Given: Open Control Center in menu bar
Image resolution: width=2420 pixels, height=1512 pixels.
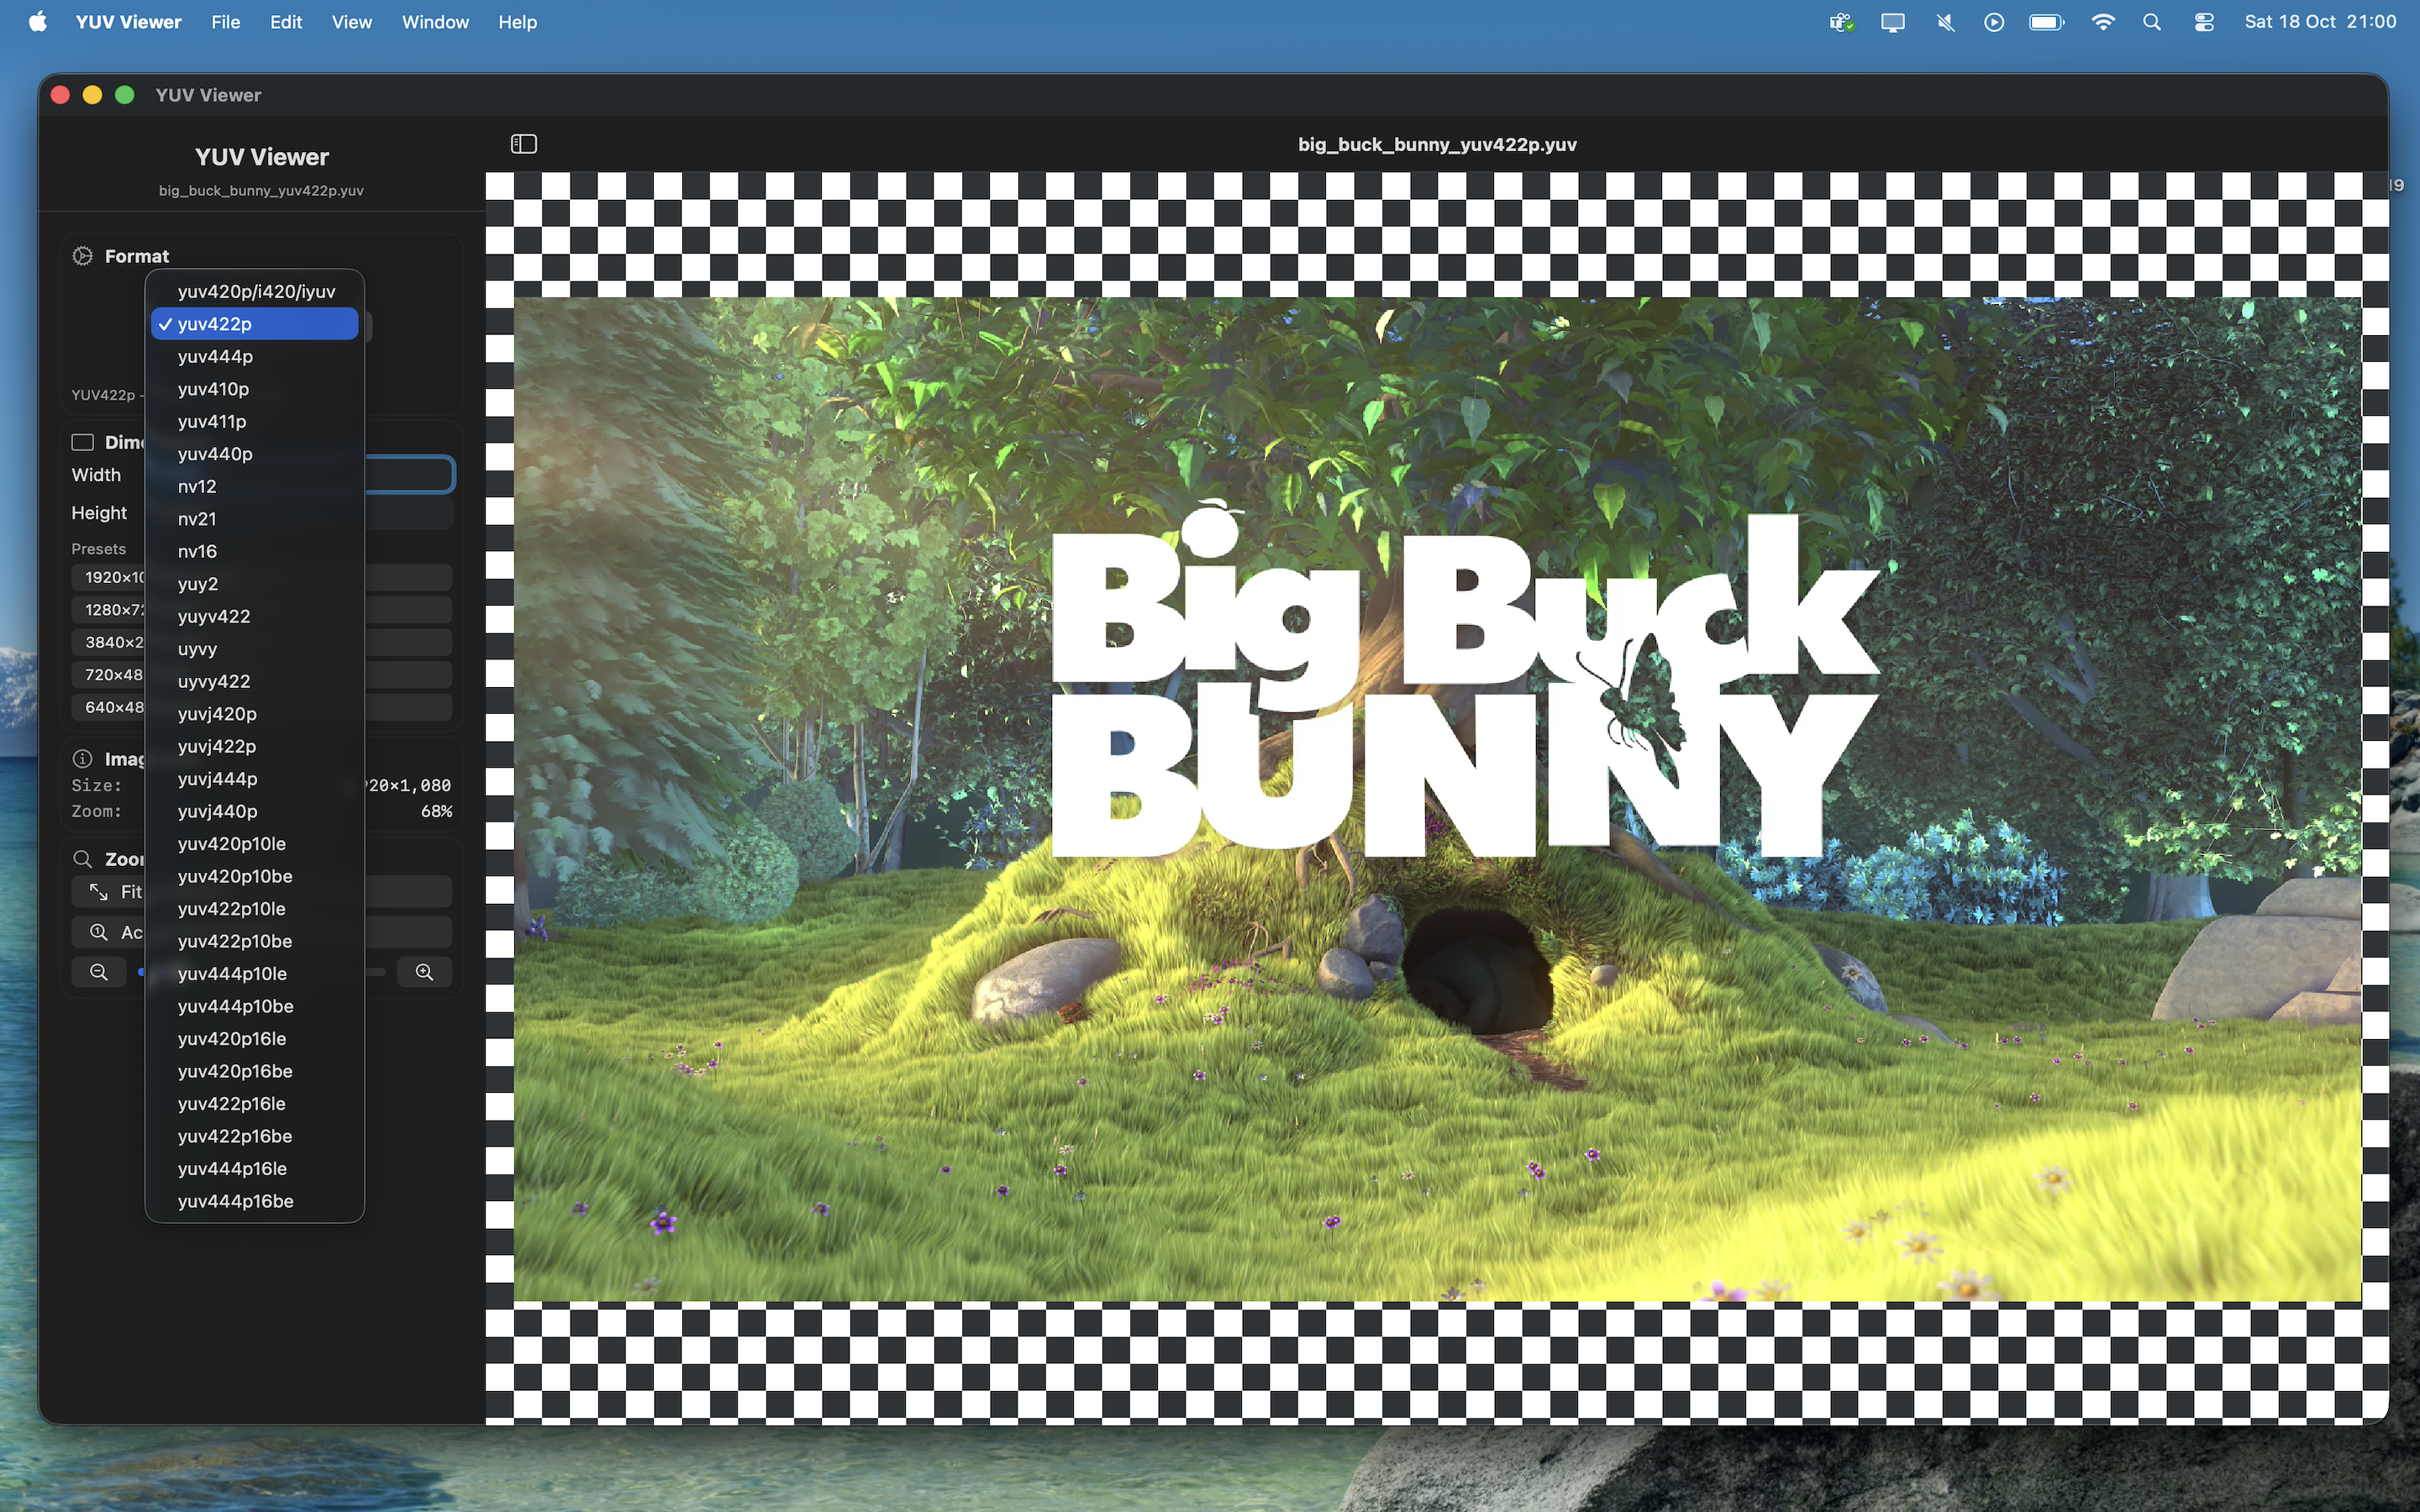Looking at the screenshot, I should [2204, 22].
